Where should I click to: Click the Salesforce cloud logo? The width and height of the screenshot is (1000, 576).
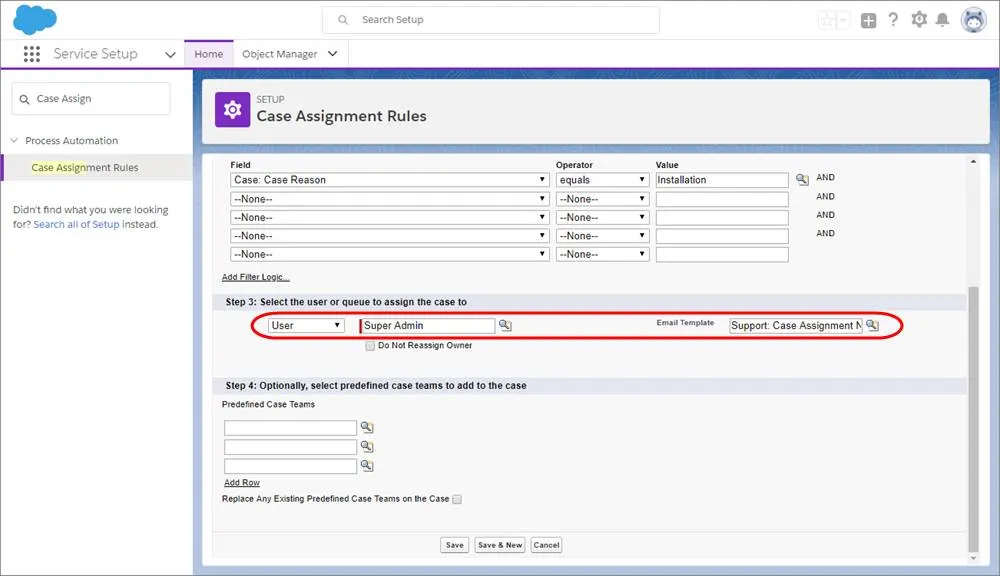coord(35,19)
